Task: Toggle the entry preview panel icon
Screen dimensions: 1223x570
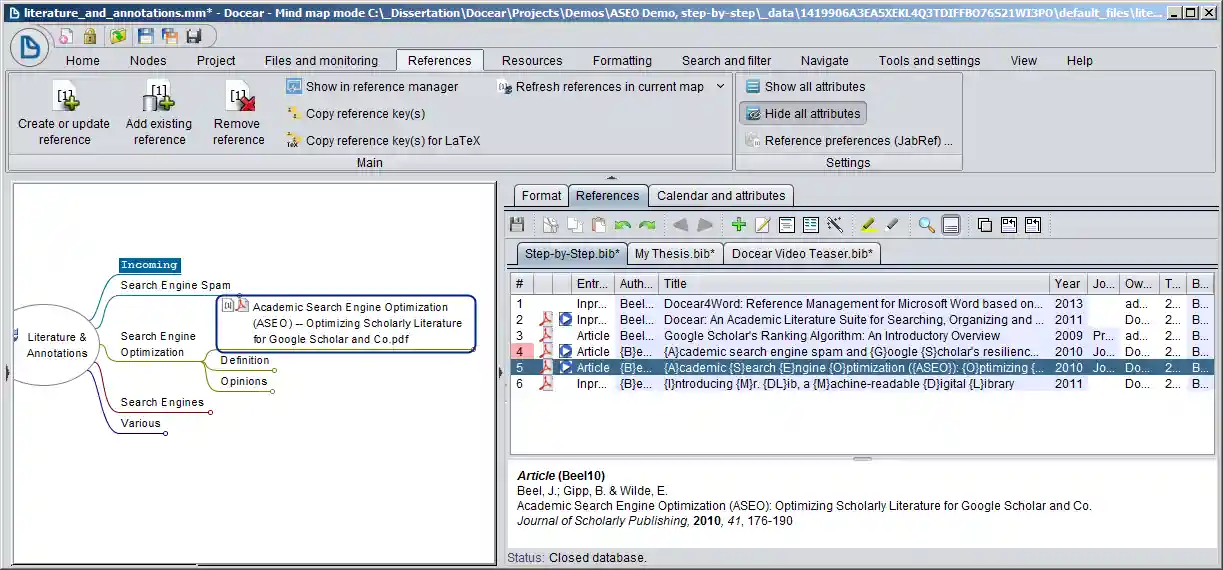Action: click(x=951, y=225)
